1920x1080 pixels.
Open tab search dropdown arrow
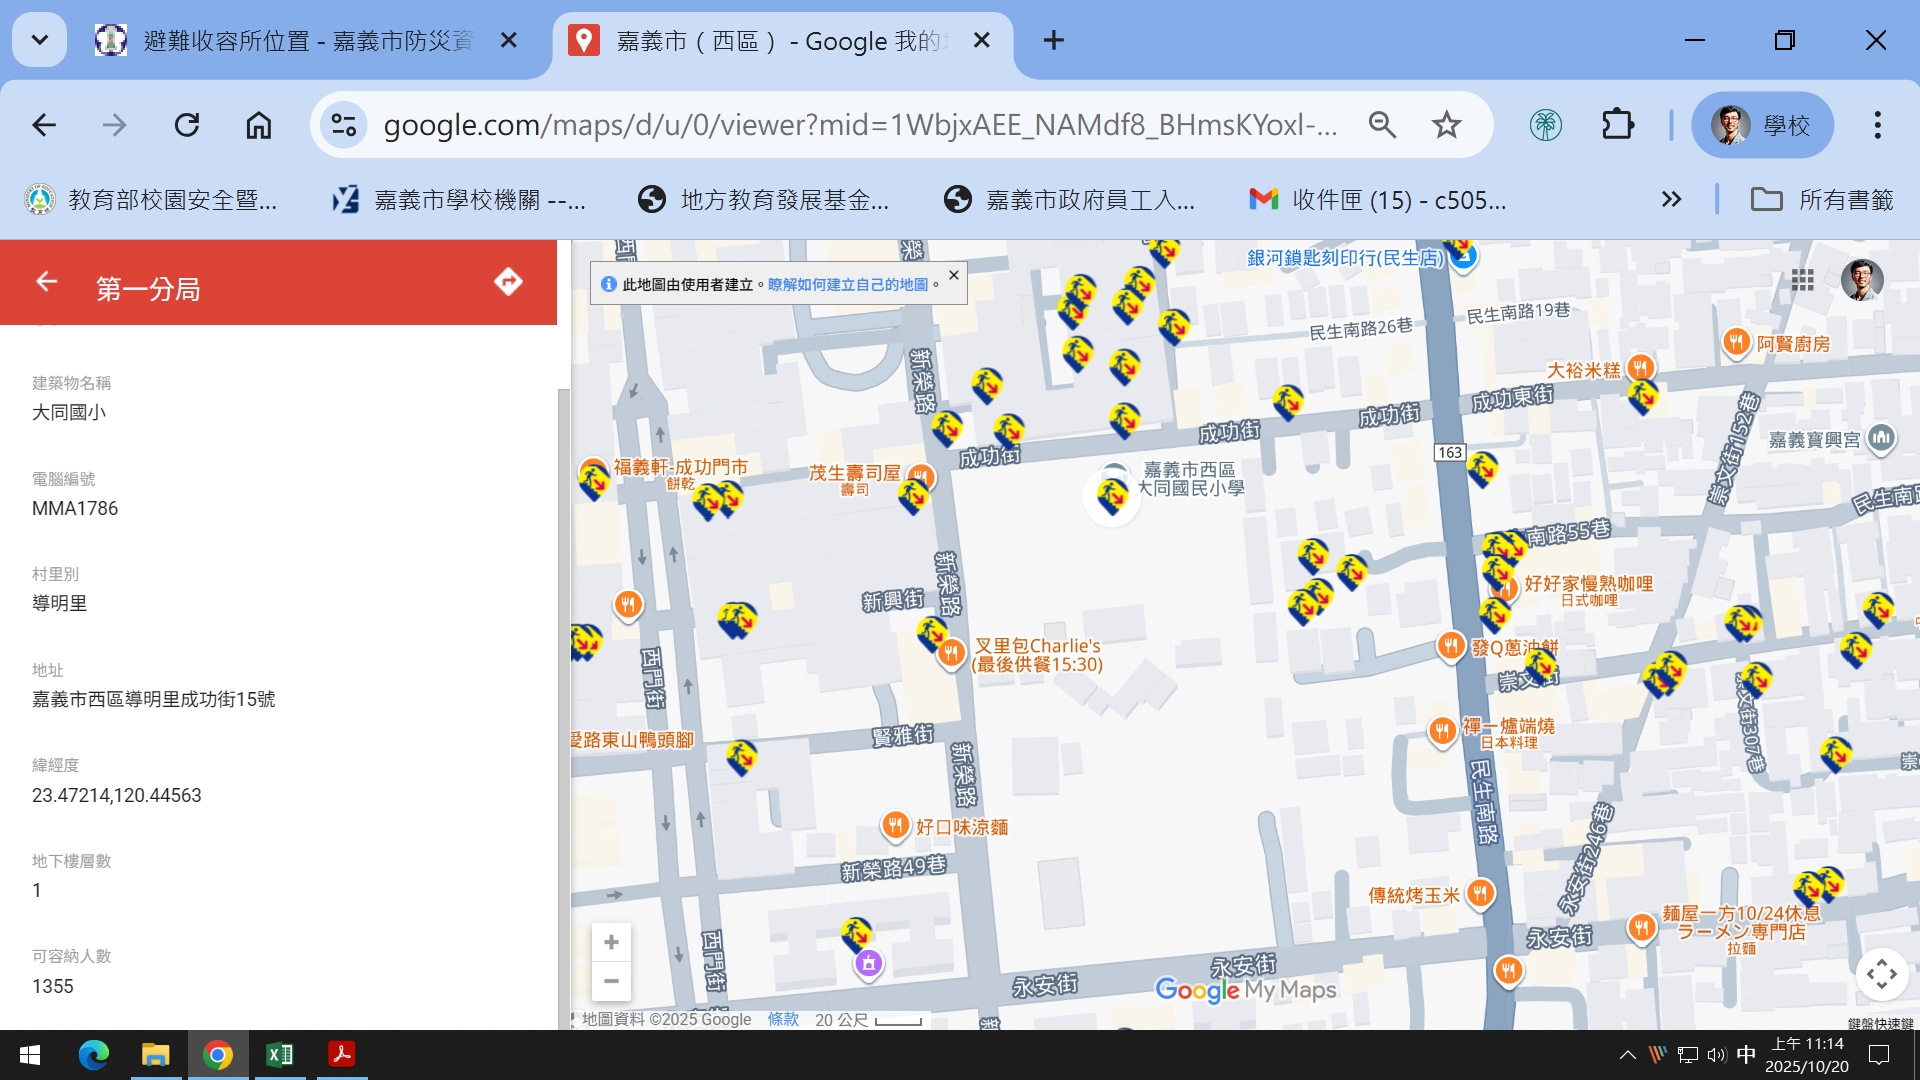tap(40, 40)
